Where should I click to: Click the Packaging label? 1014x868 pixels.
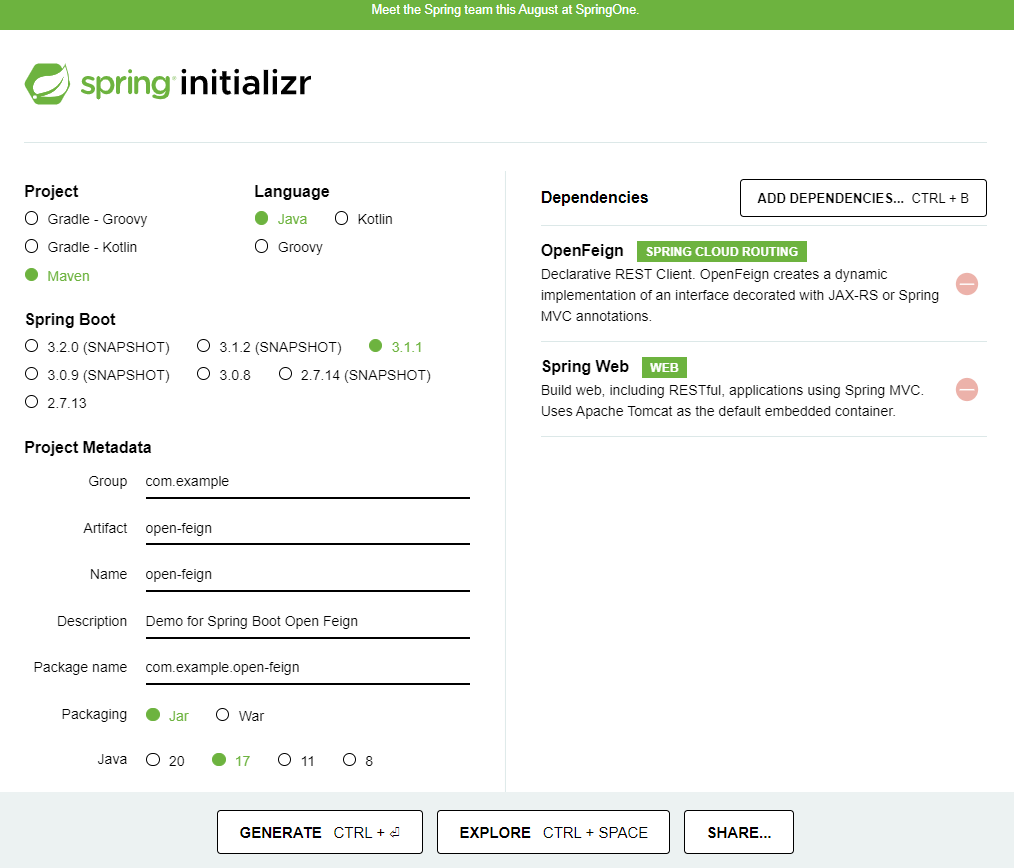coord(94,714)
